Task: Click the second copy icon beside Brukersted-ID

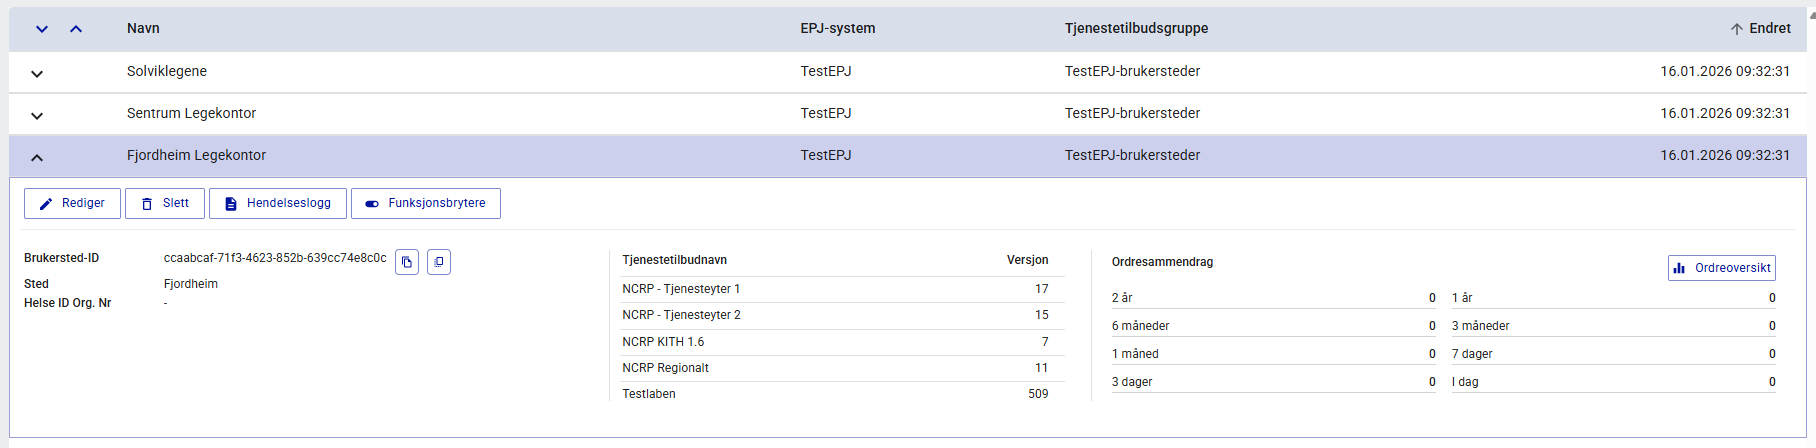Action: pyautogui.click(x=439, y=262)
